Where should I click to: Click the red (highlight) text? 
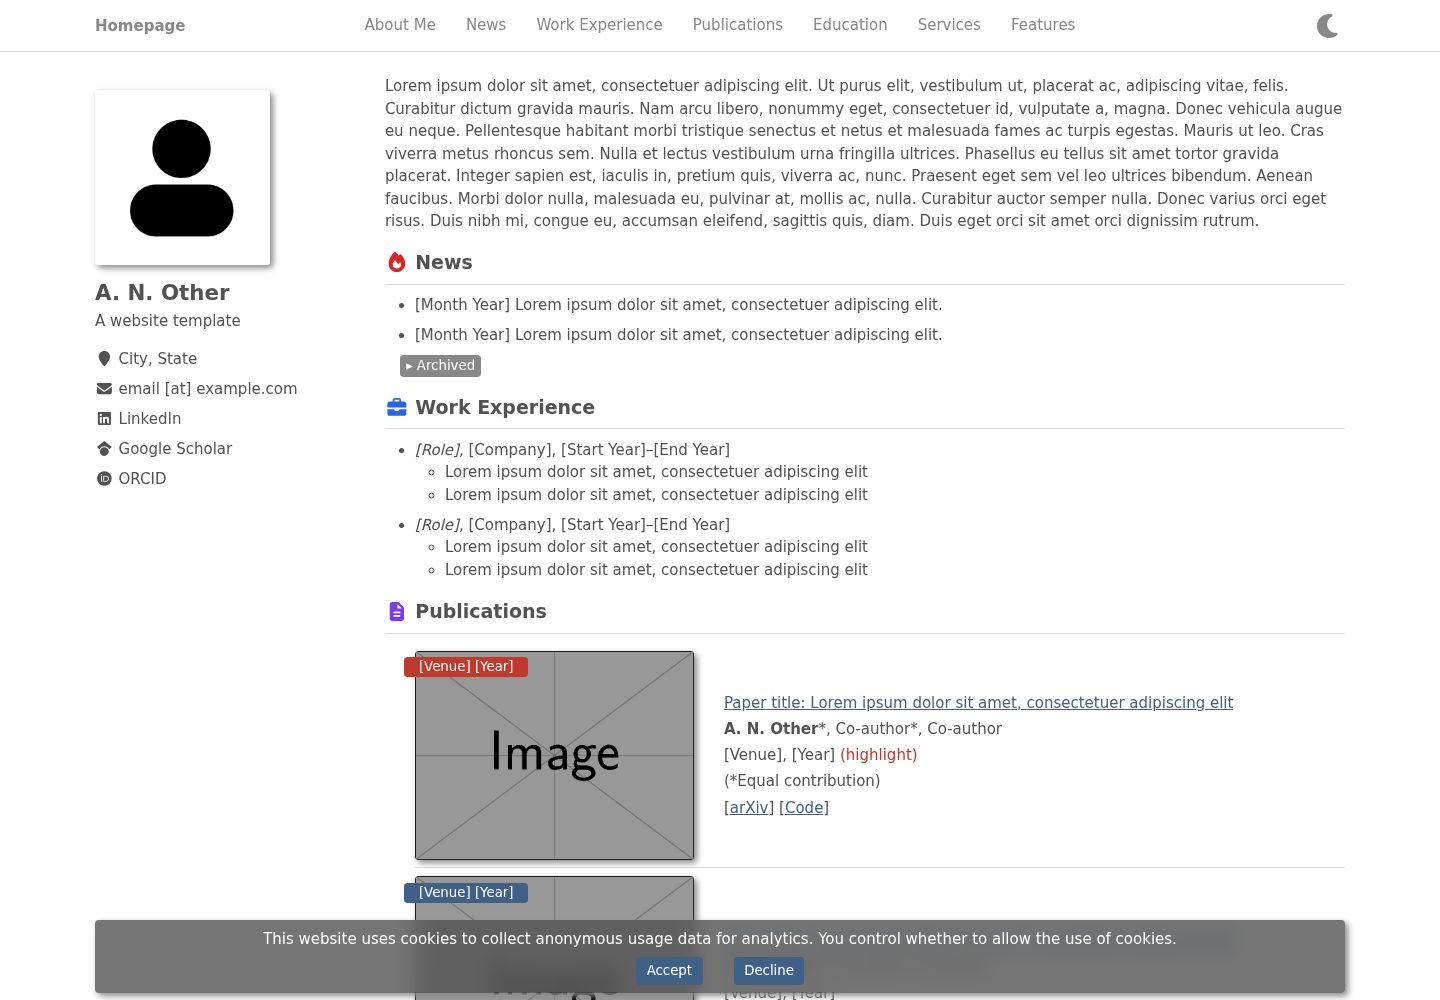pos(878,755)
